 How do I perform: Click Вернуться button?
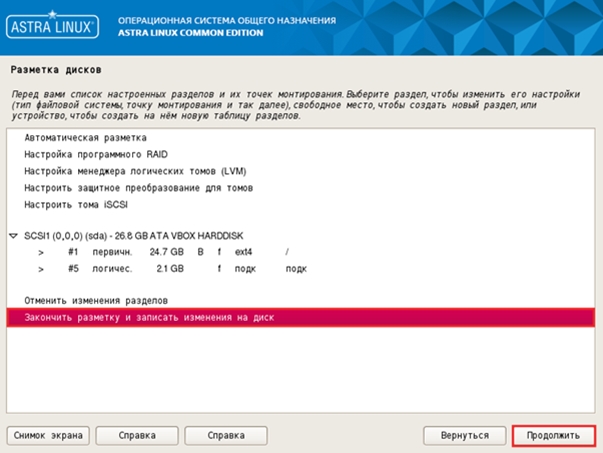tap(465, 435)
